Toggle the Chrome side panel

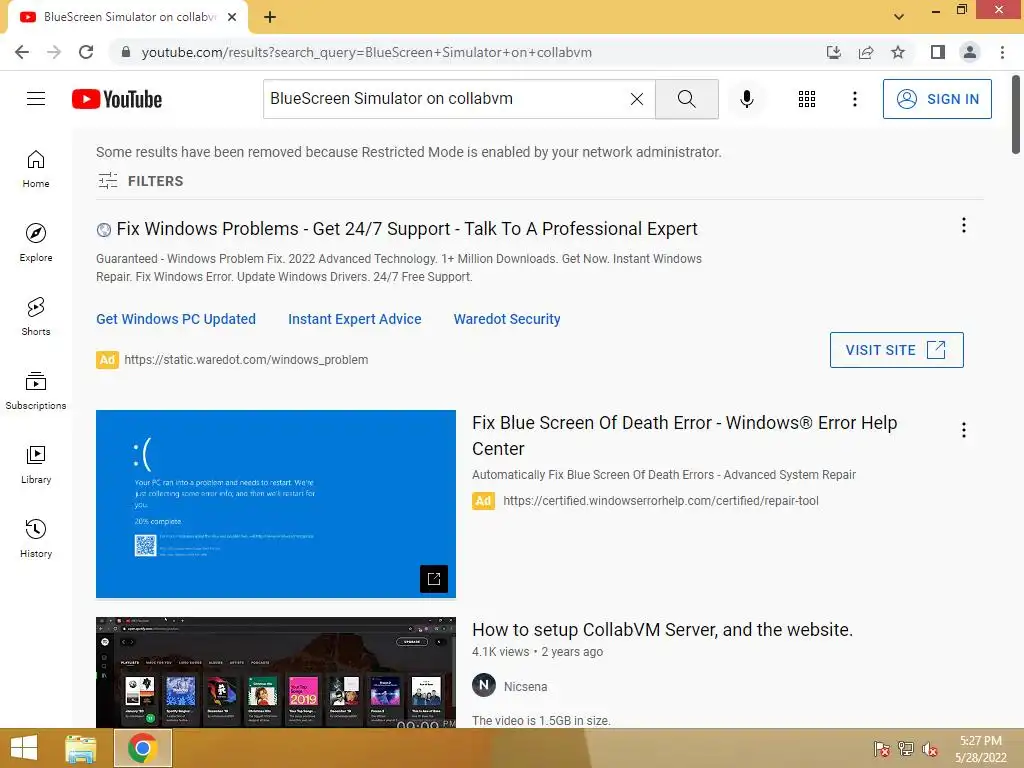(938, 52)
